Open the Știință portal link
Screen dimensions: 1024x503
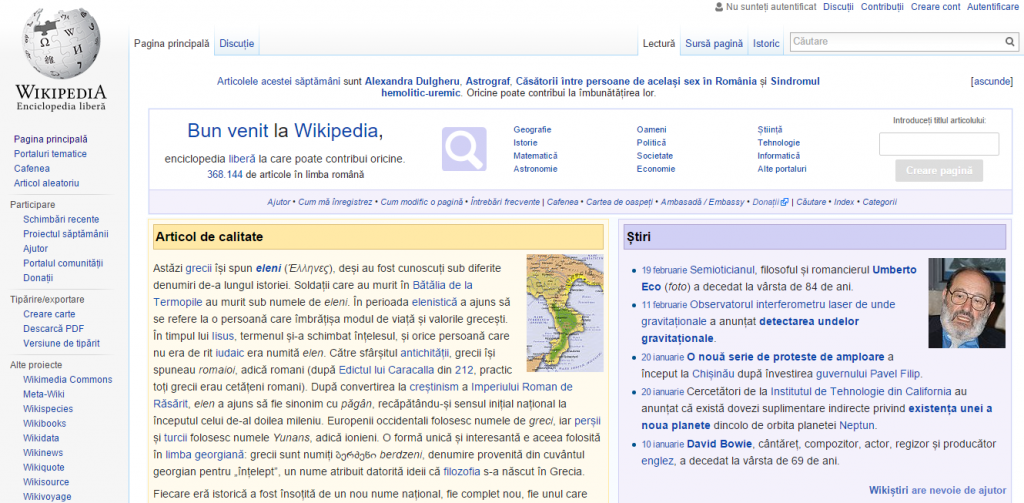pyautogui.click(x=770, y=130)
